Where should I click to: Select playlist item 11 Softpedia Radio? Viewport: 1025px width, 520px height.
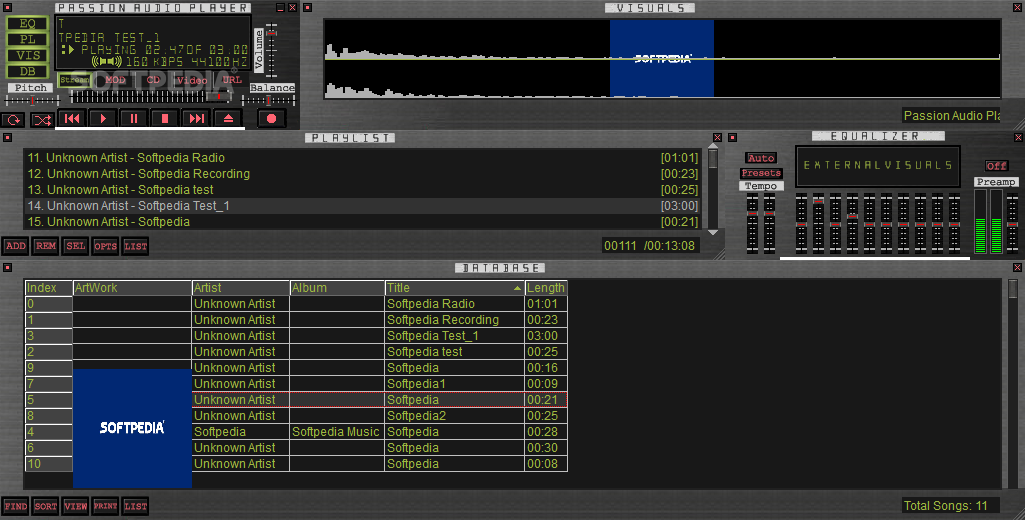[x=362, y=158]
